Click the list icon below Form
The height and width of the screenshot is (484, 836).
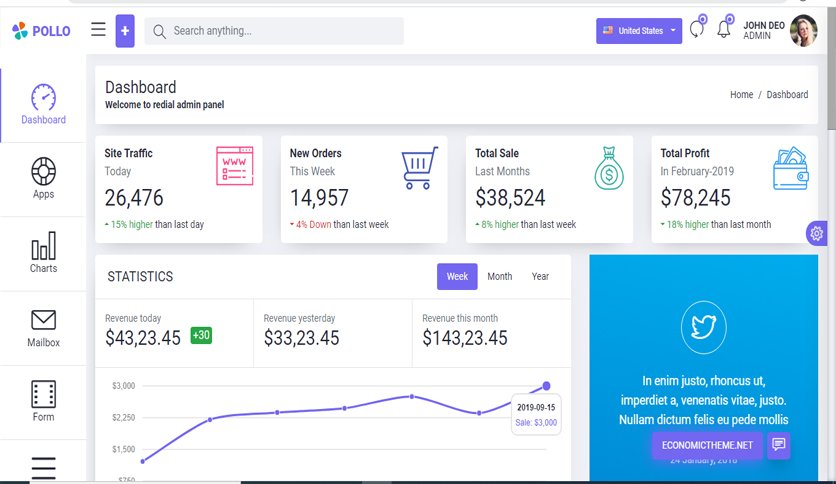pyautogui.click(x=43, y=468)
